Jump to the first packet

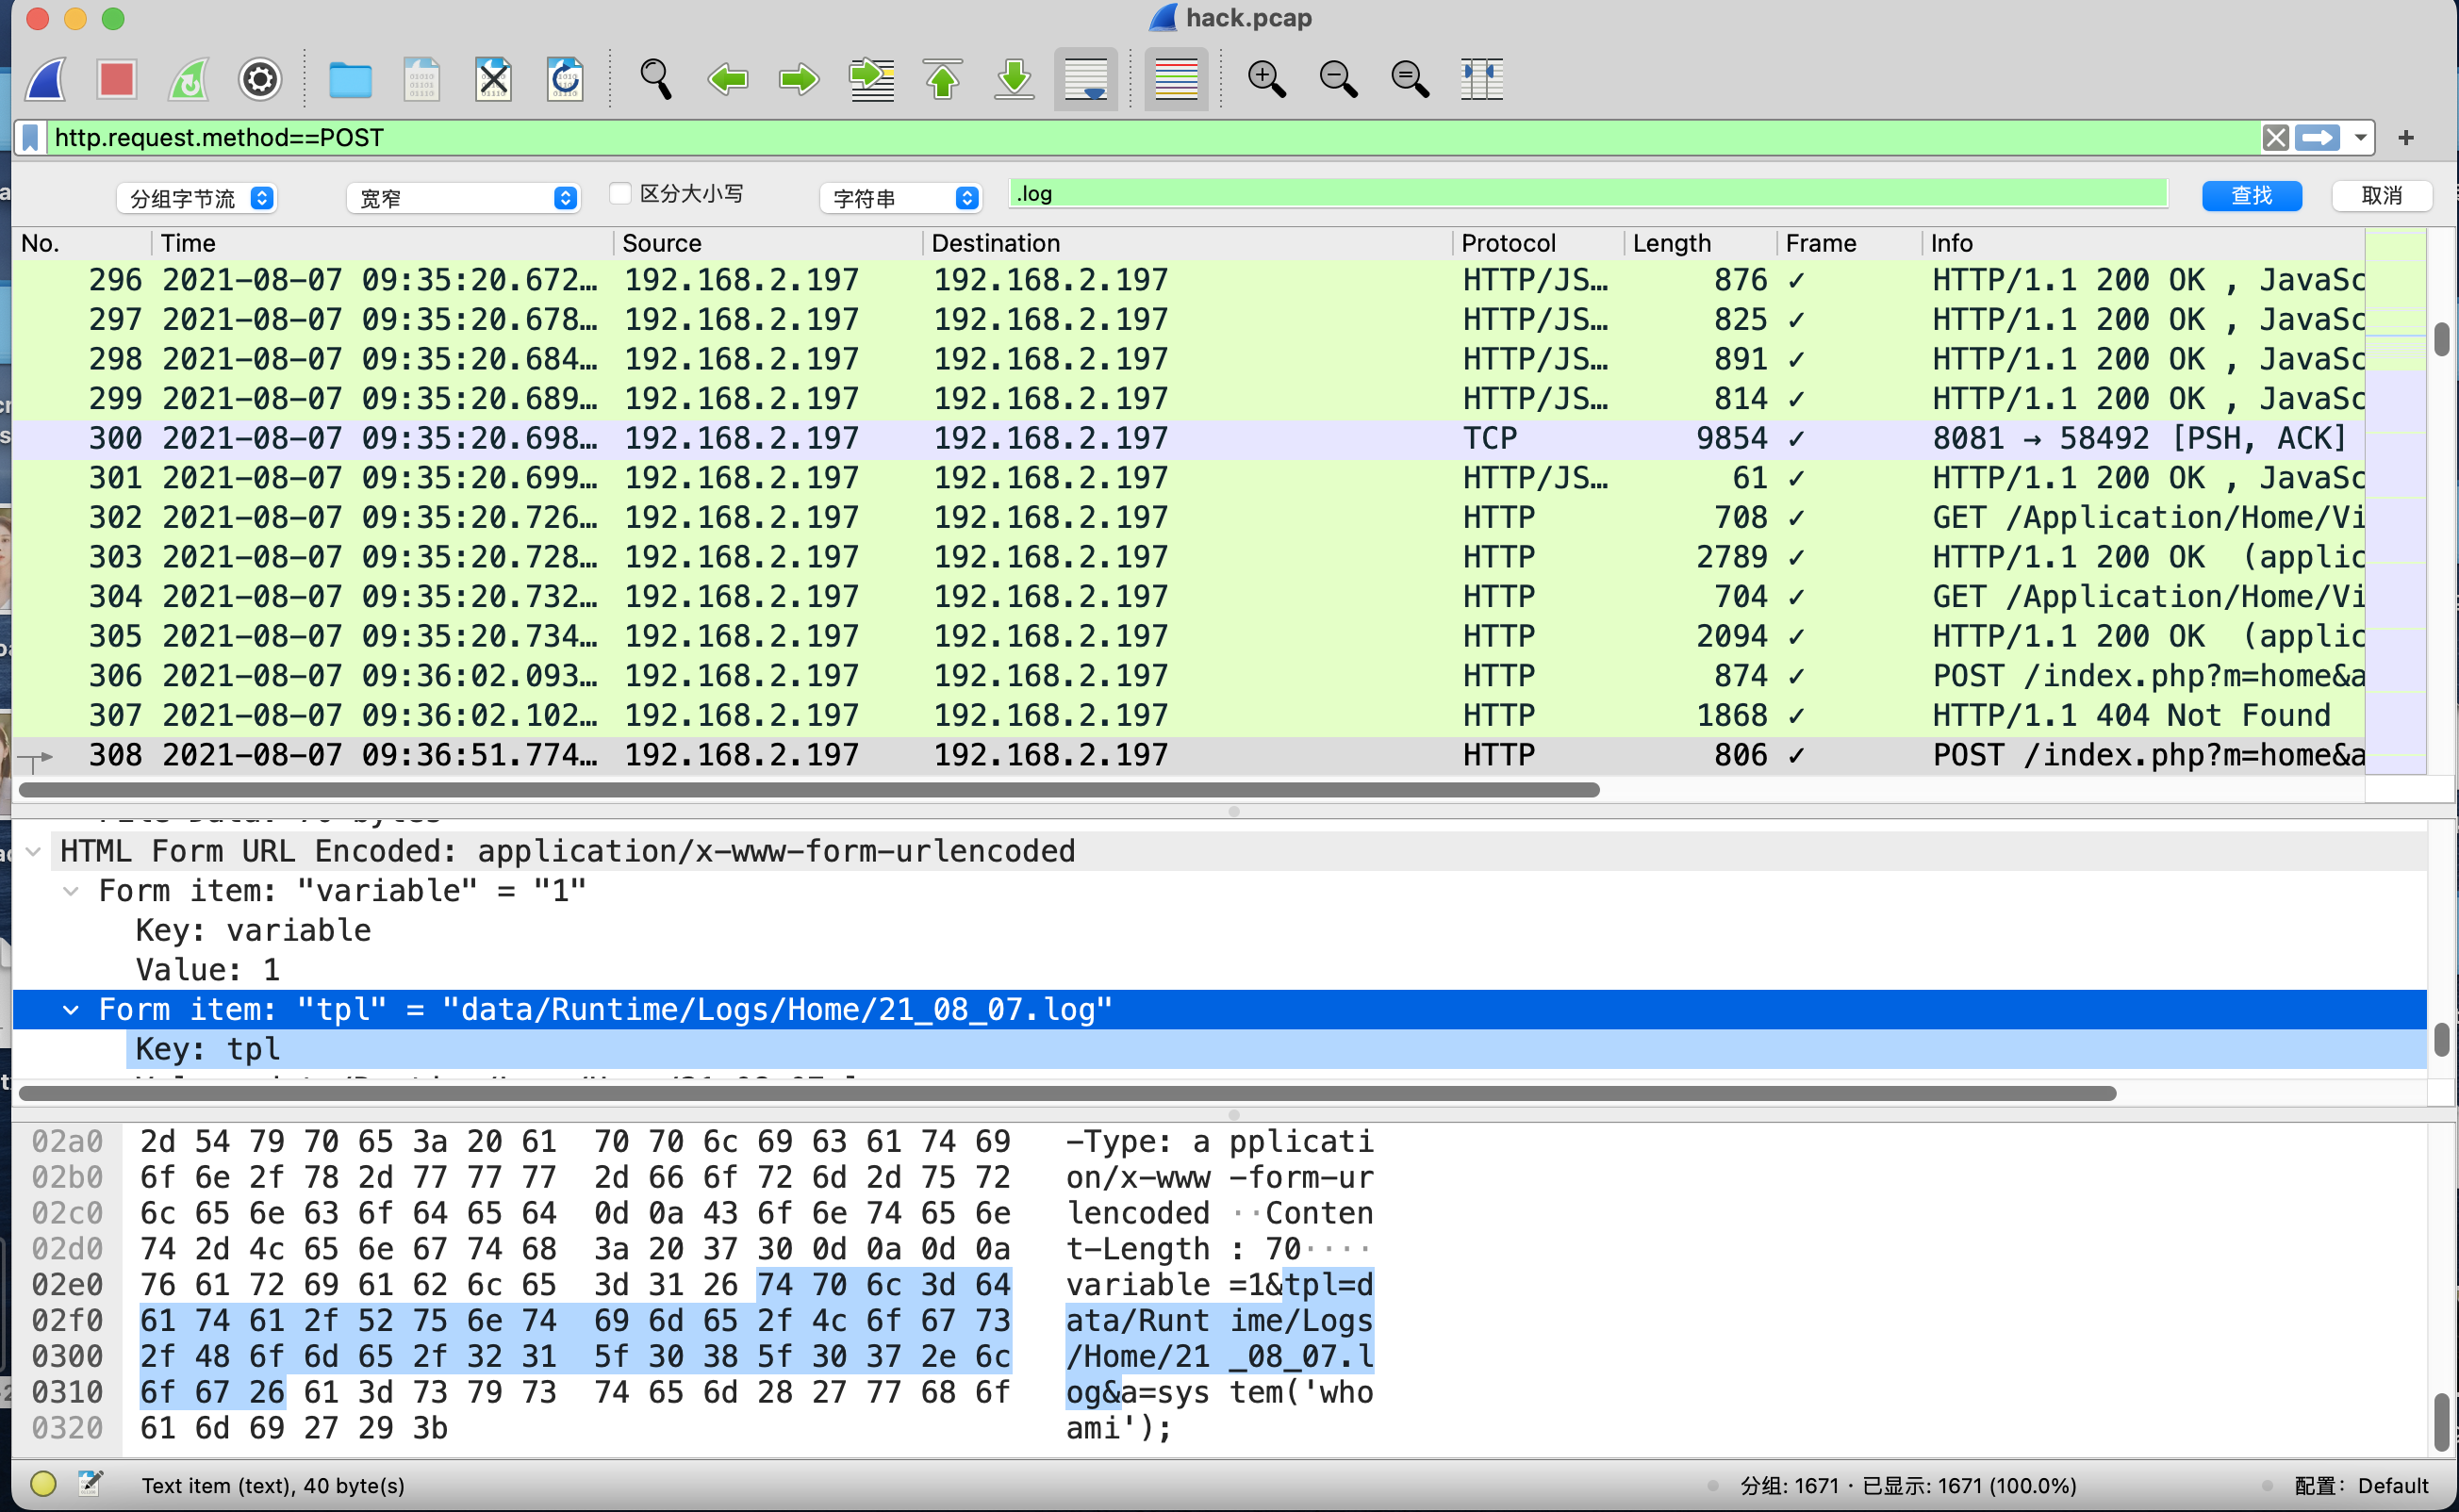click(x=943, y=79)
